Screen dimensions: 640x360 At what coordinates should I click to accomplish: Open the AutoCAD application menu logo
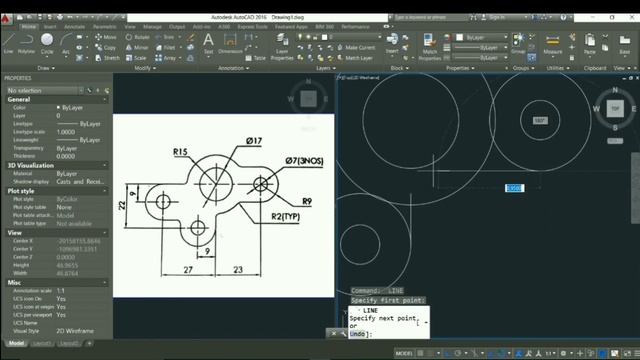(6, 19)
